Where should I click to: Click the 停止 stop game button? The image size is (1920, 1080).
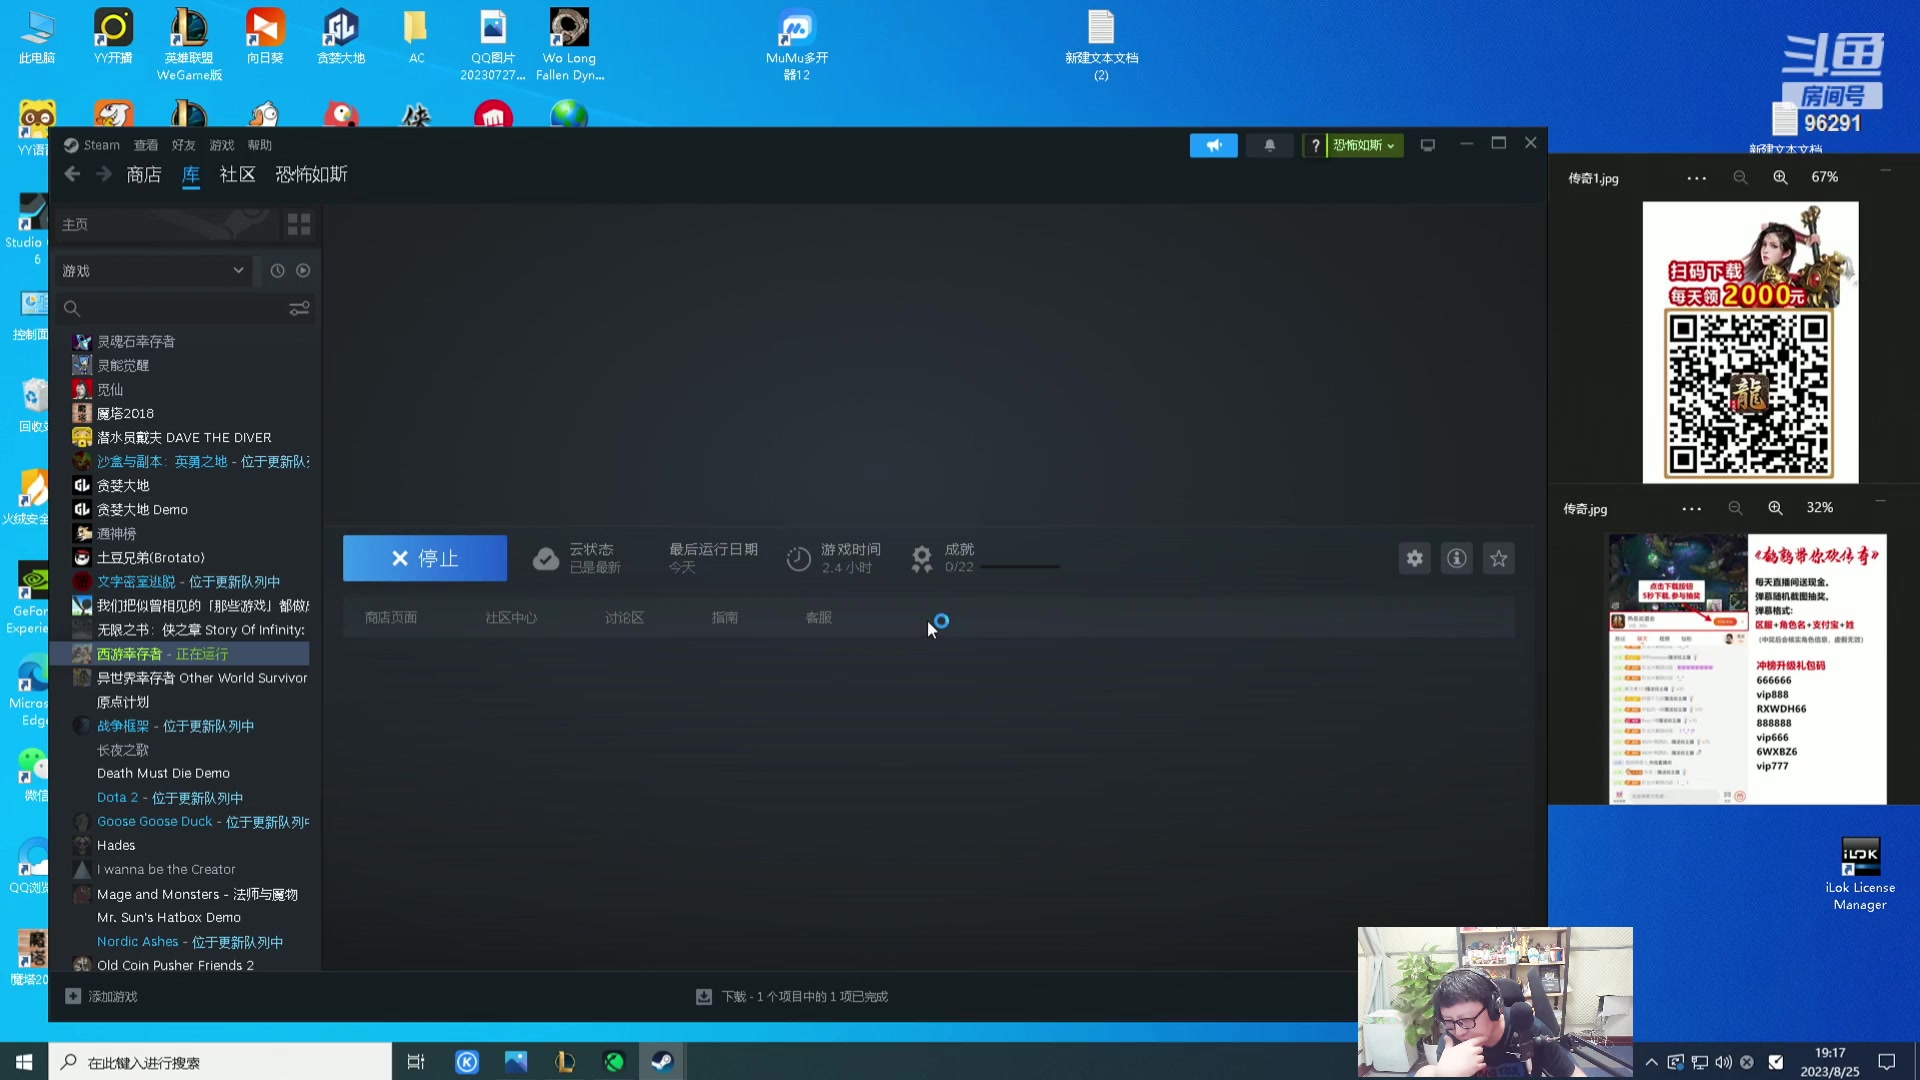click(x=425, y=558)
